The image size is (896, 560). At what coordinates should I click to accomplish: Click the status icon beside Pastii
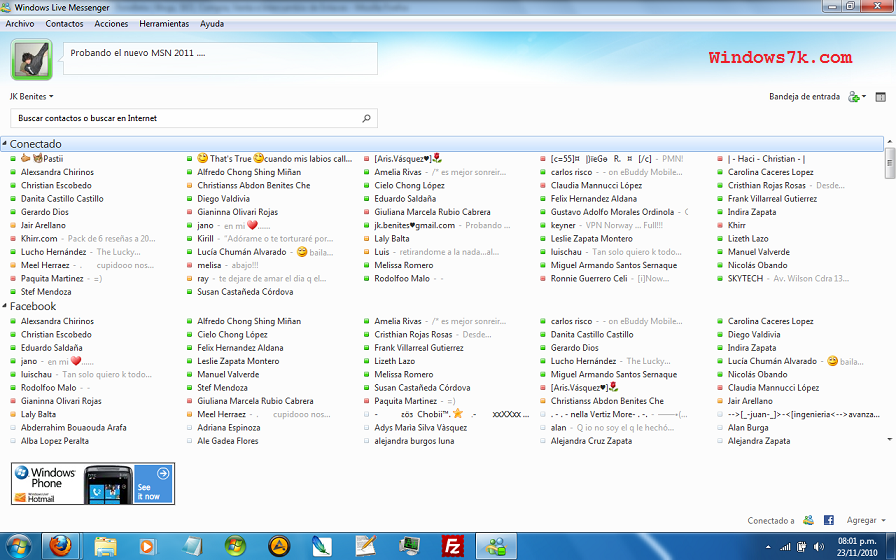pos(13,159)
